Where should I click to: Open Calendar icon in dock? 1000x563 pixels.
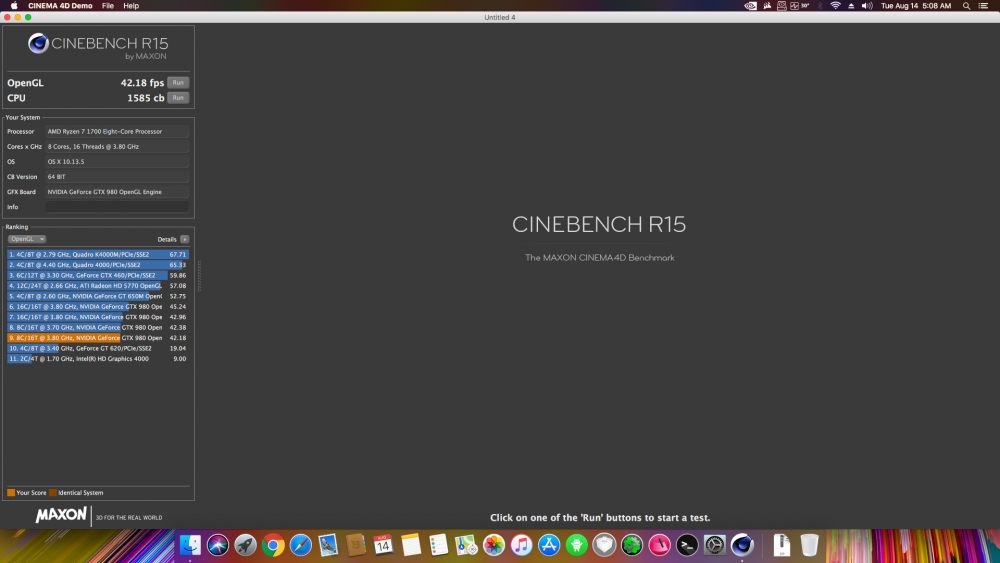383,545
